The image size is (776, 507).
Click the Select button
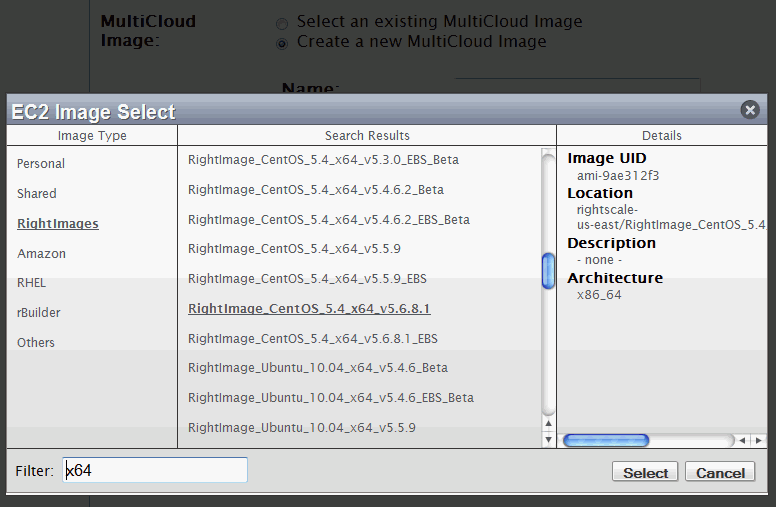tap(645, 472)
